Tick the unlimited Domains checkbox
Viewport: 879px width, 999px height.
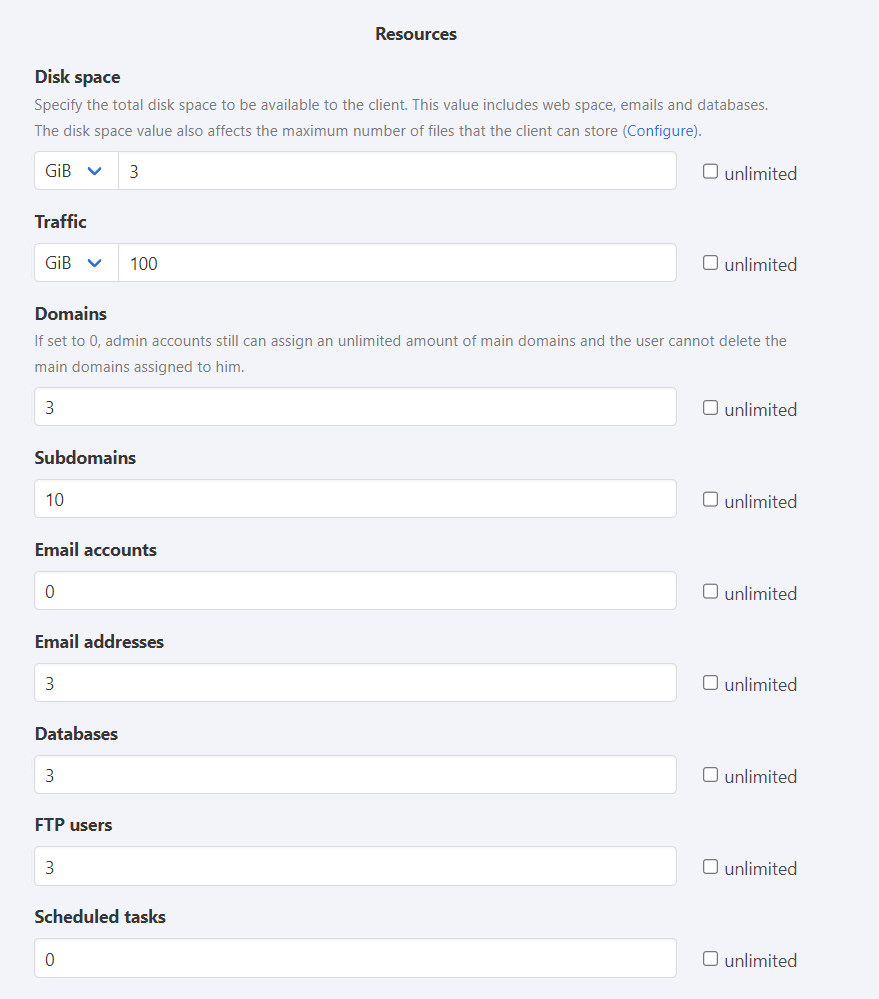[x=710, y=408]
